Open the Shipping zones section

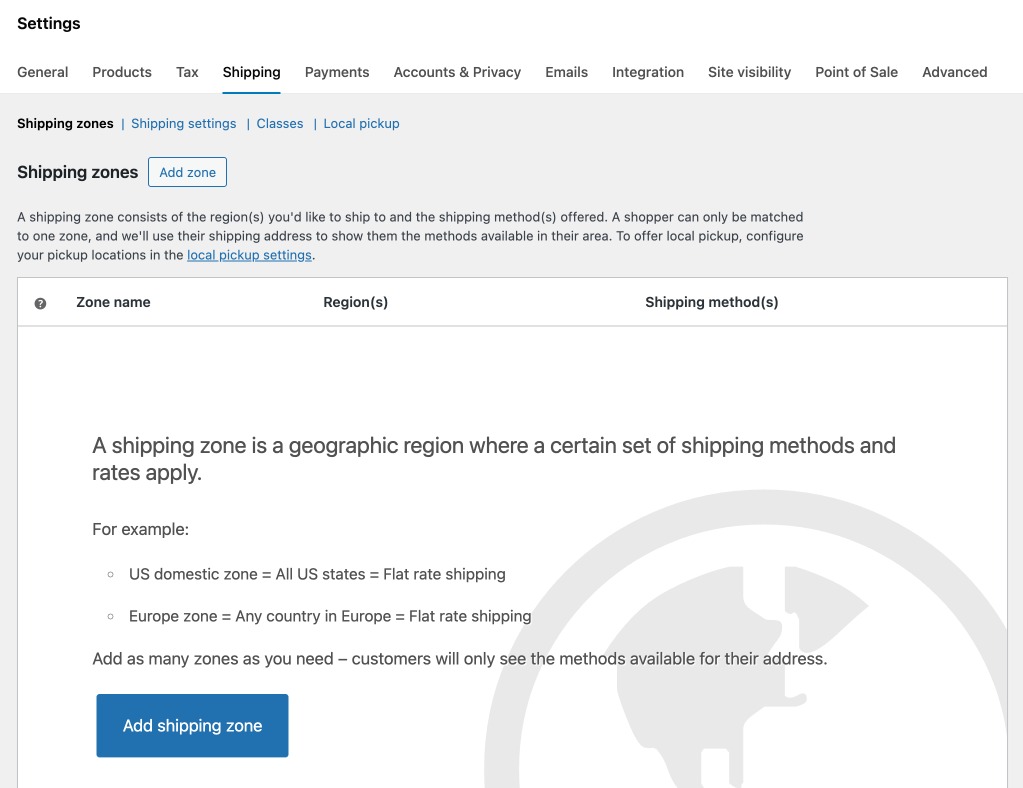point(65,123)
